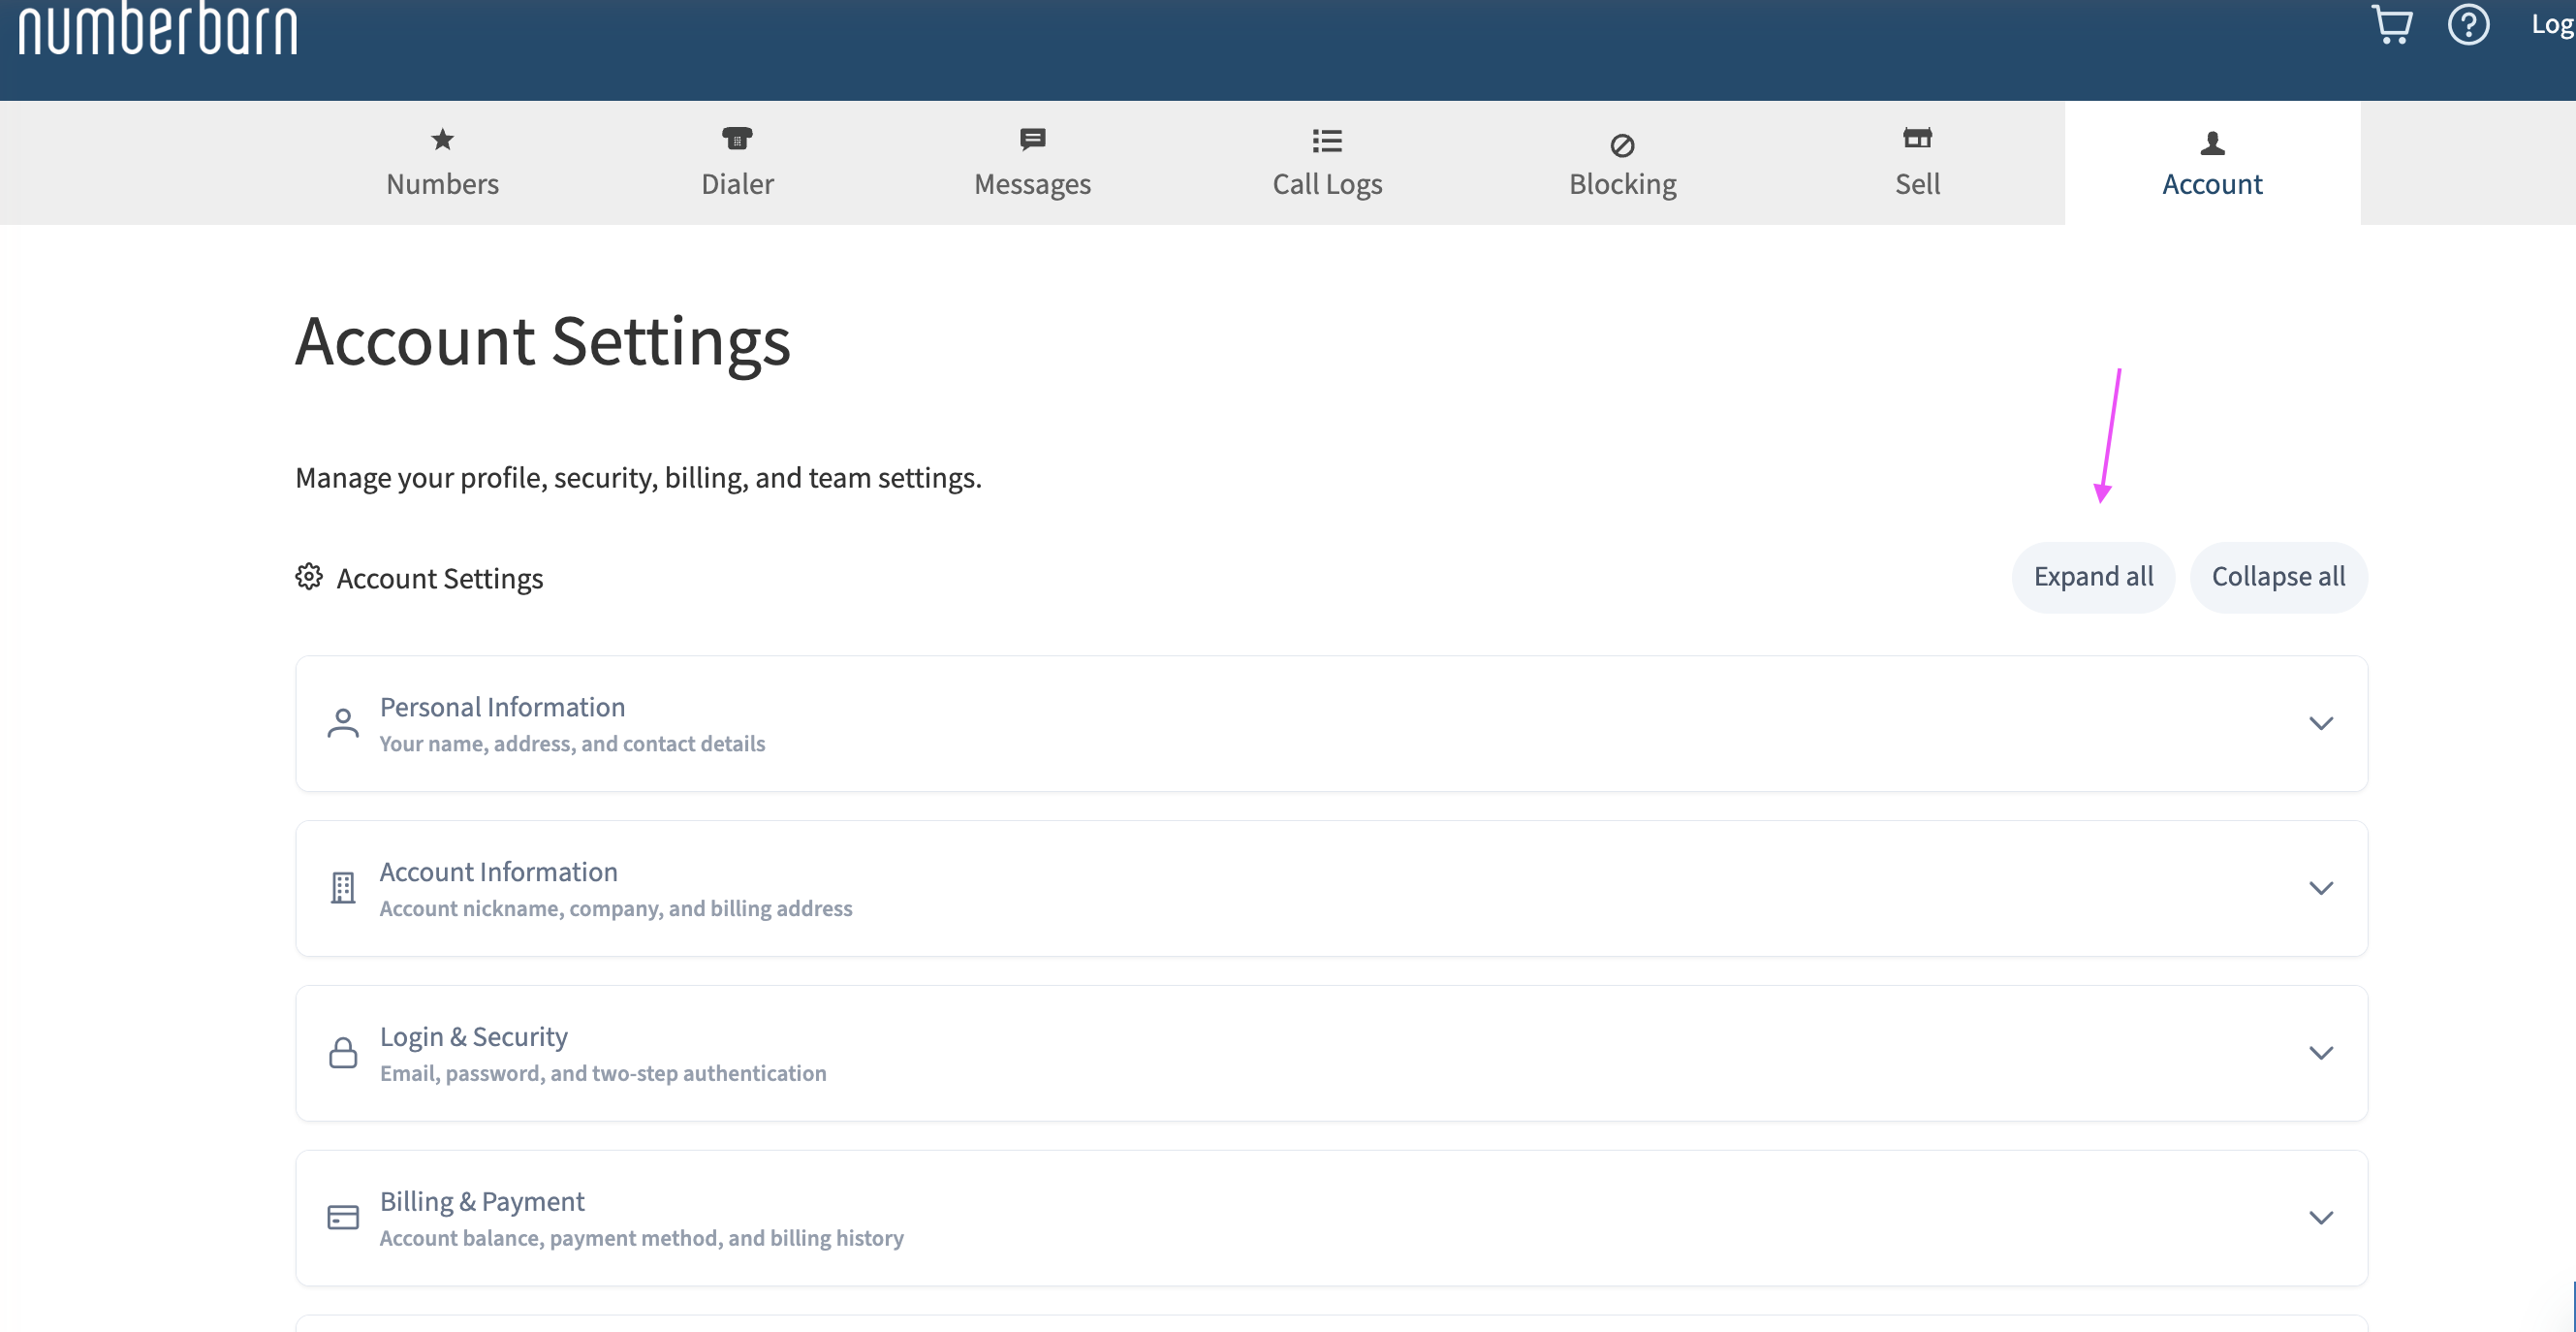Viewport: 2576px width, 1332px height.
Task: Expand Personal Information with its chevron
Action: (2320, 723)
